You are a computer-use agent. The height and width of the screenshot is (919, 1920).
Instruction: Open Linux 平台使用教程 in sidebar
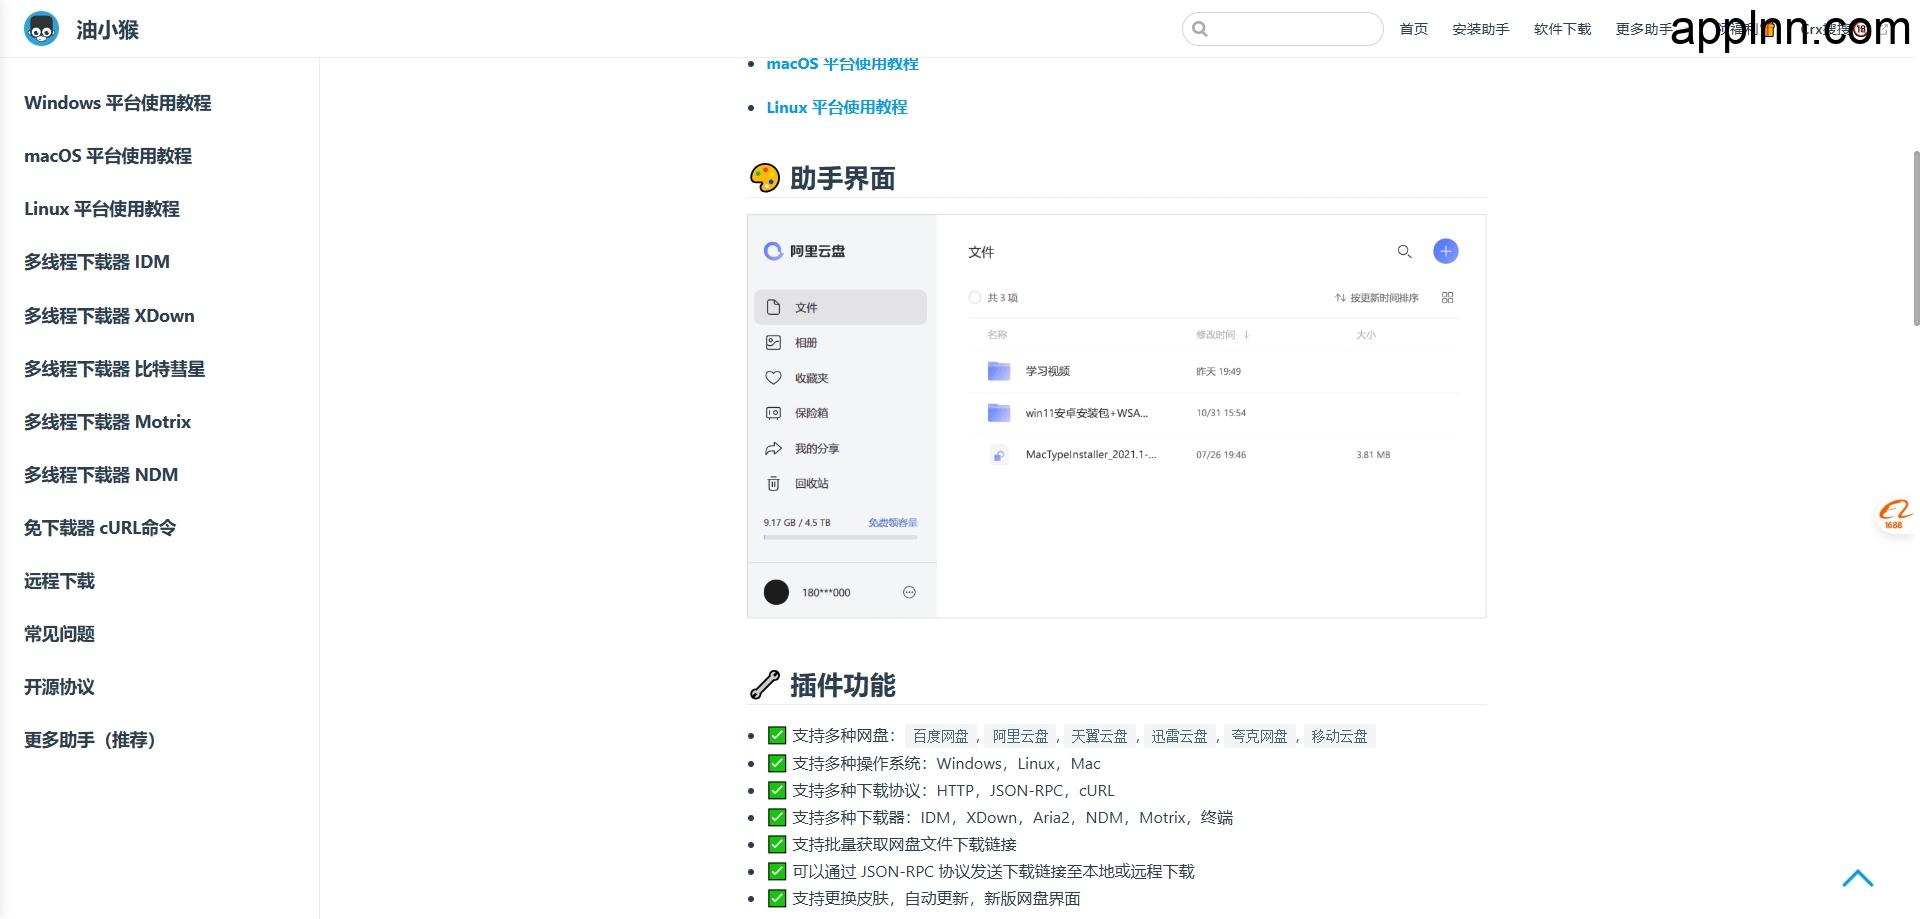[x=102, y=209]
